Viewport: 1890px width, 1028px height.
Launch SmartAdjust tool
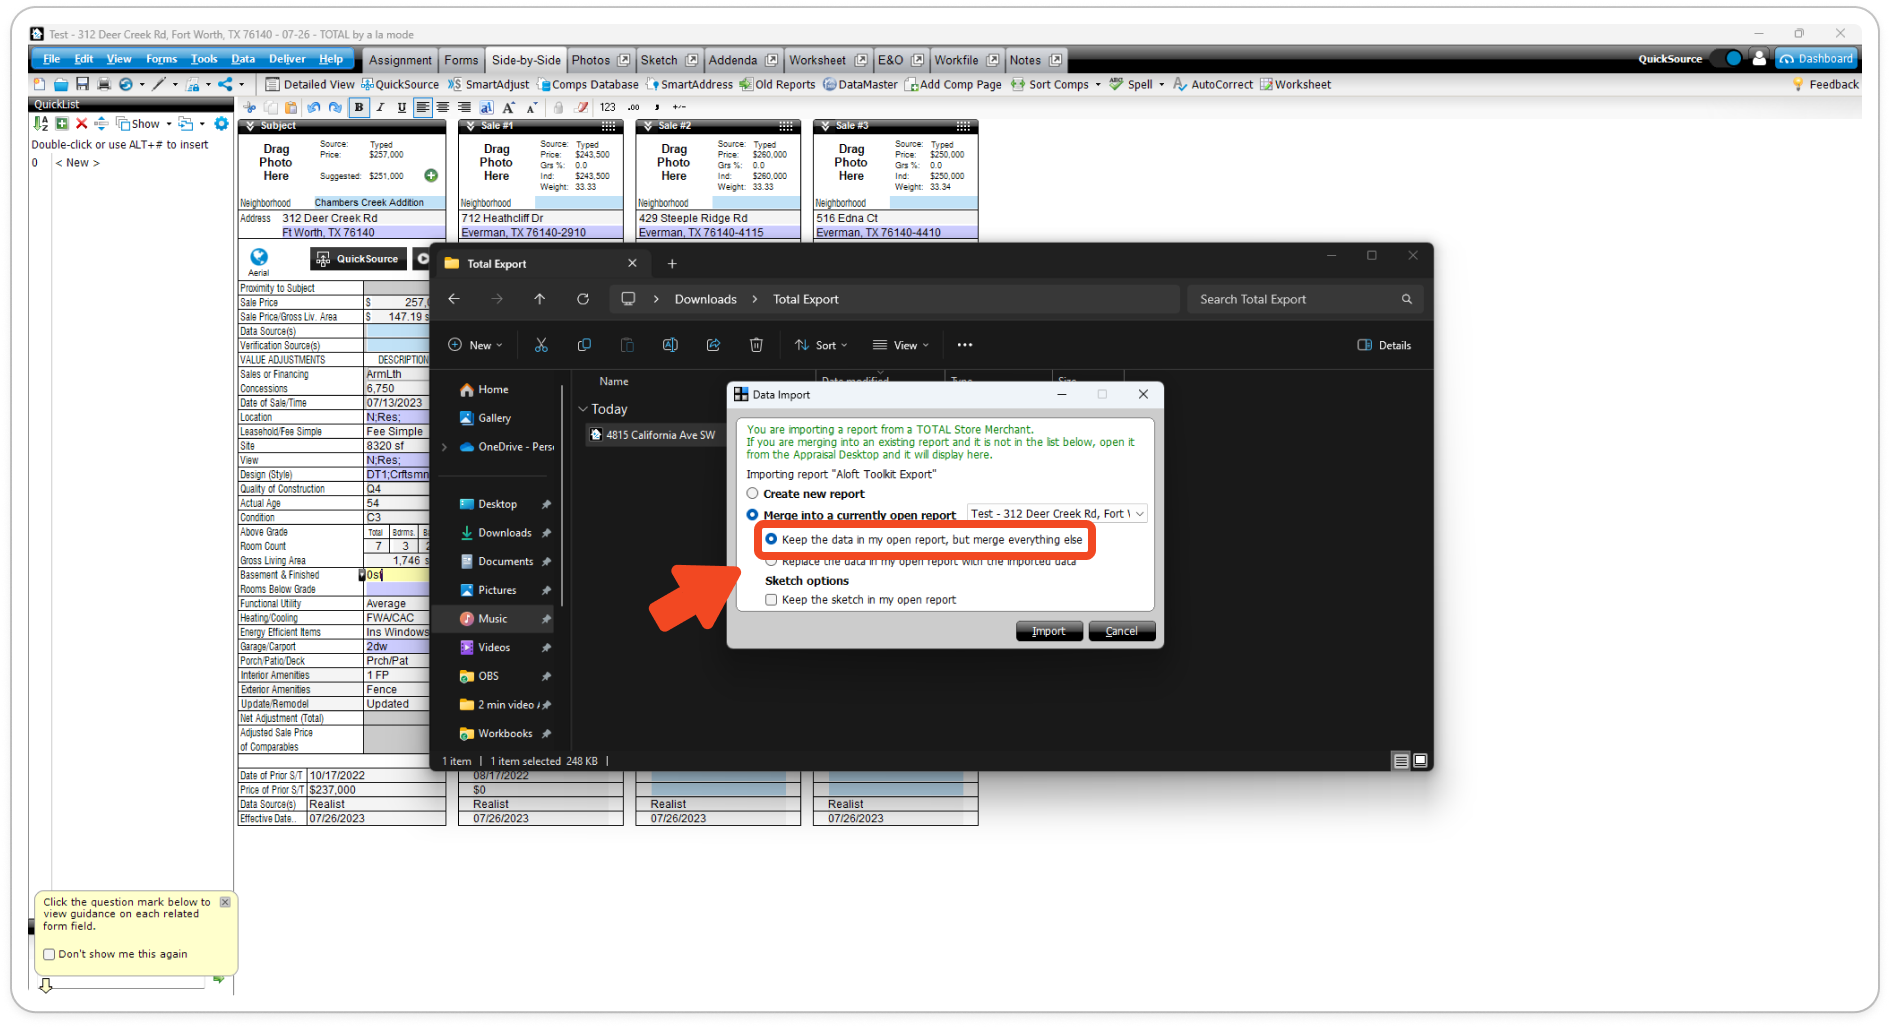[x=488, y=85]
